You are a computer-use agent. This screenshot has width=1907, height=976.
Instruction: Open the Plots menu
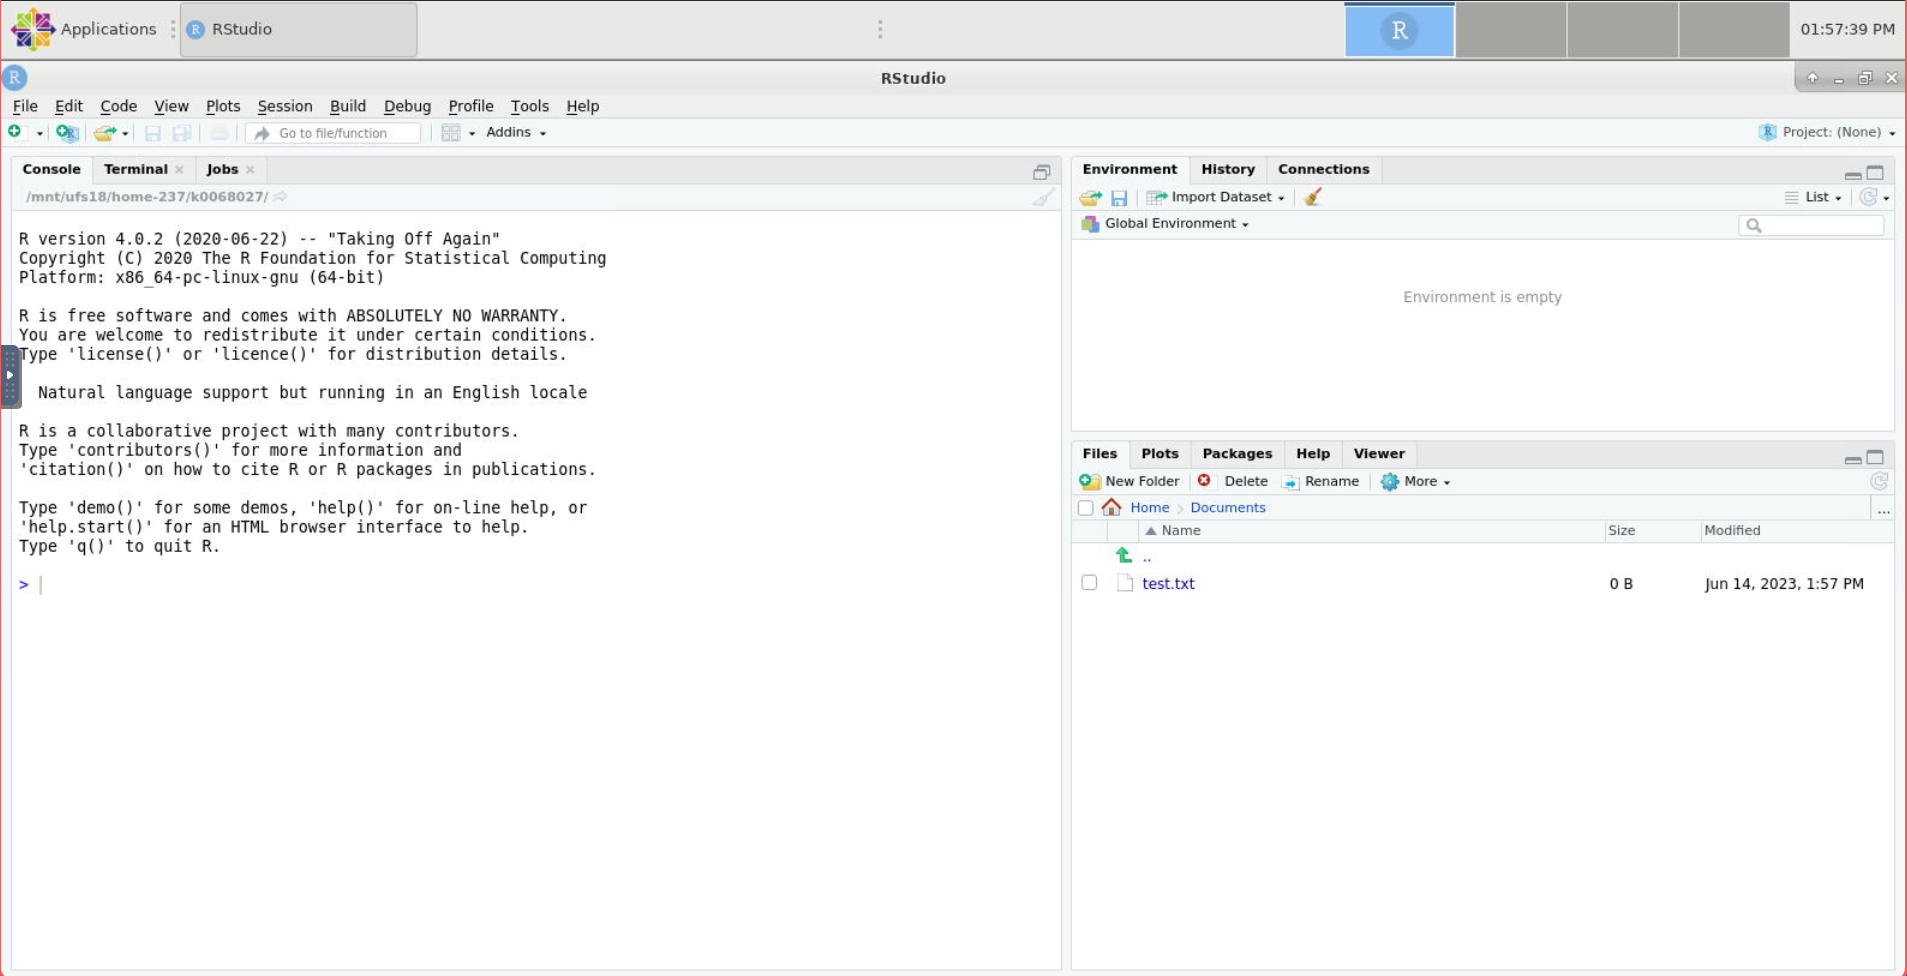pos(223,106)
